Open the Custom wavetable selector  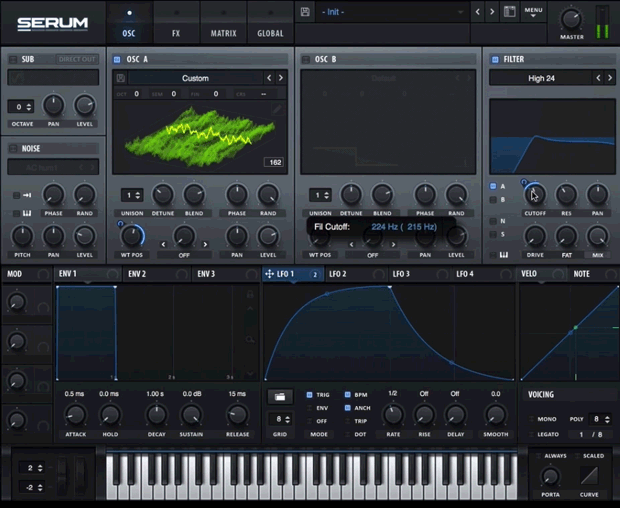pos(195,78)
